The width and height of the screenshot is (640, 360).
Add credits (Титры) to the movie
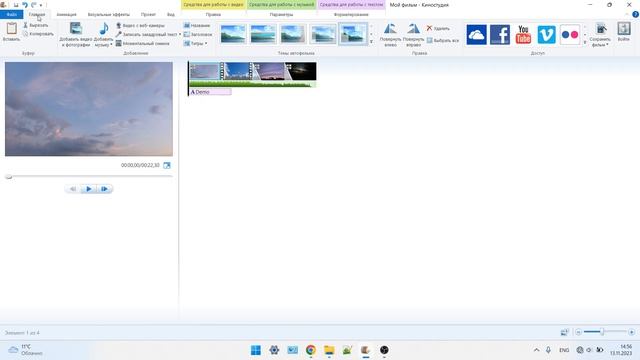click(x=194, y=43)
